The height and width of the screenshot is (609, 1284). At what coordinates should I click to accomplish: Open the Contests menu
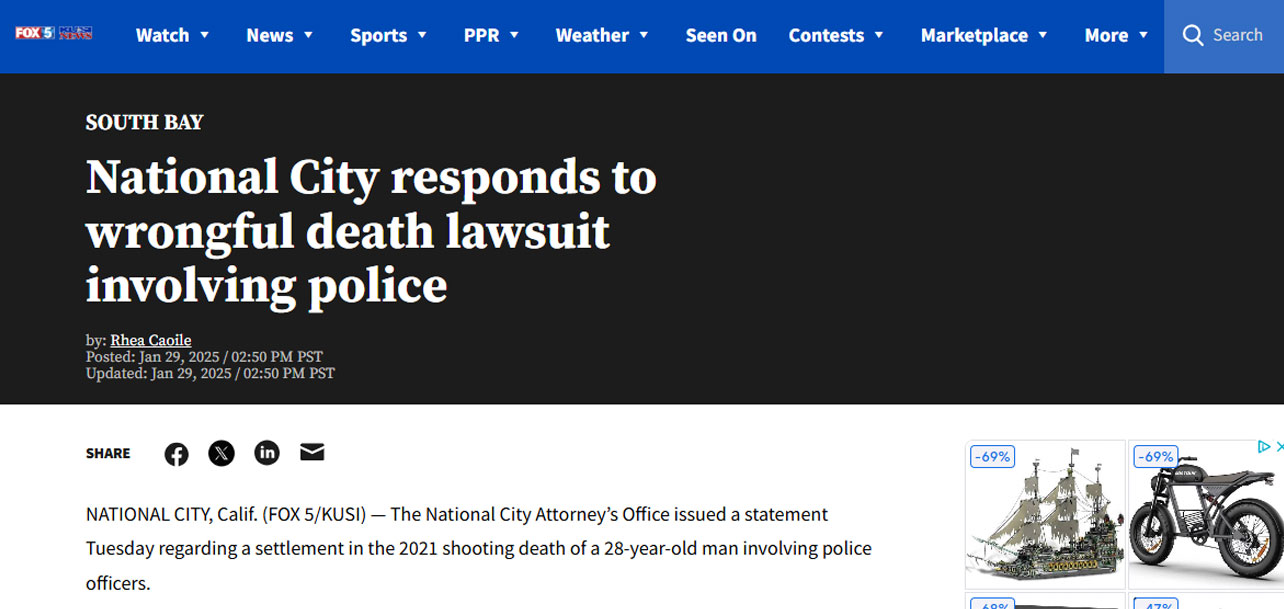point(836,35)
